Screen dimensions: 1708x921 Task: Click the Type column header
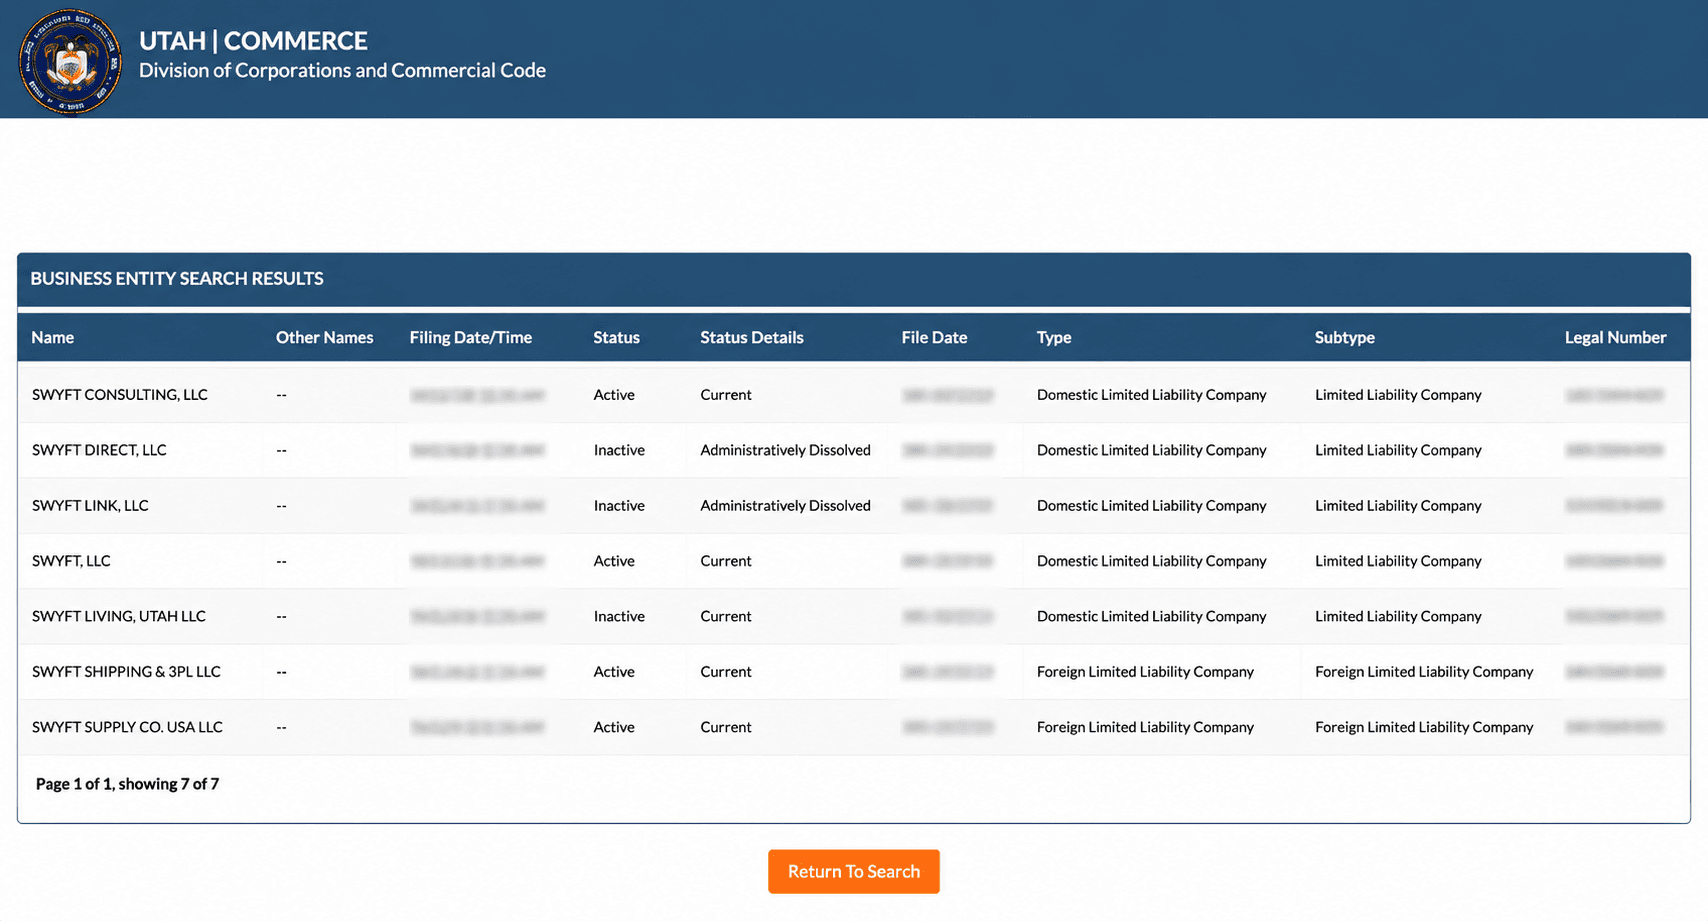1054,338
